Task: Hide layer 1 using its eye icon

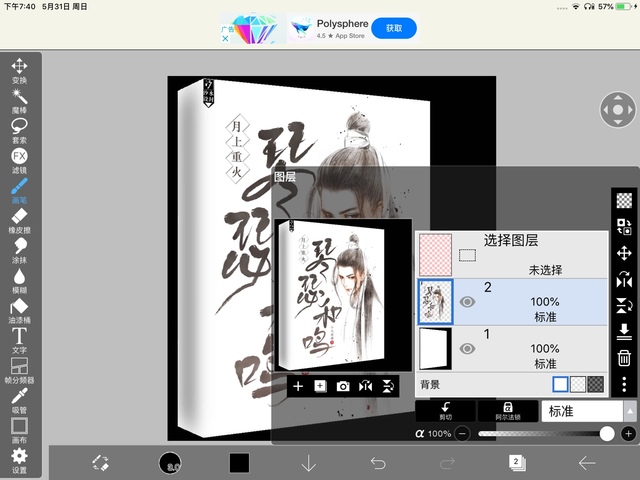Action: click(x=466, y=348)
